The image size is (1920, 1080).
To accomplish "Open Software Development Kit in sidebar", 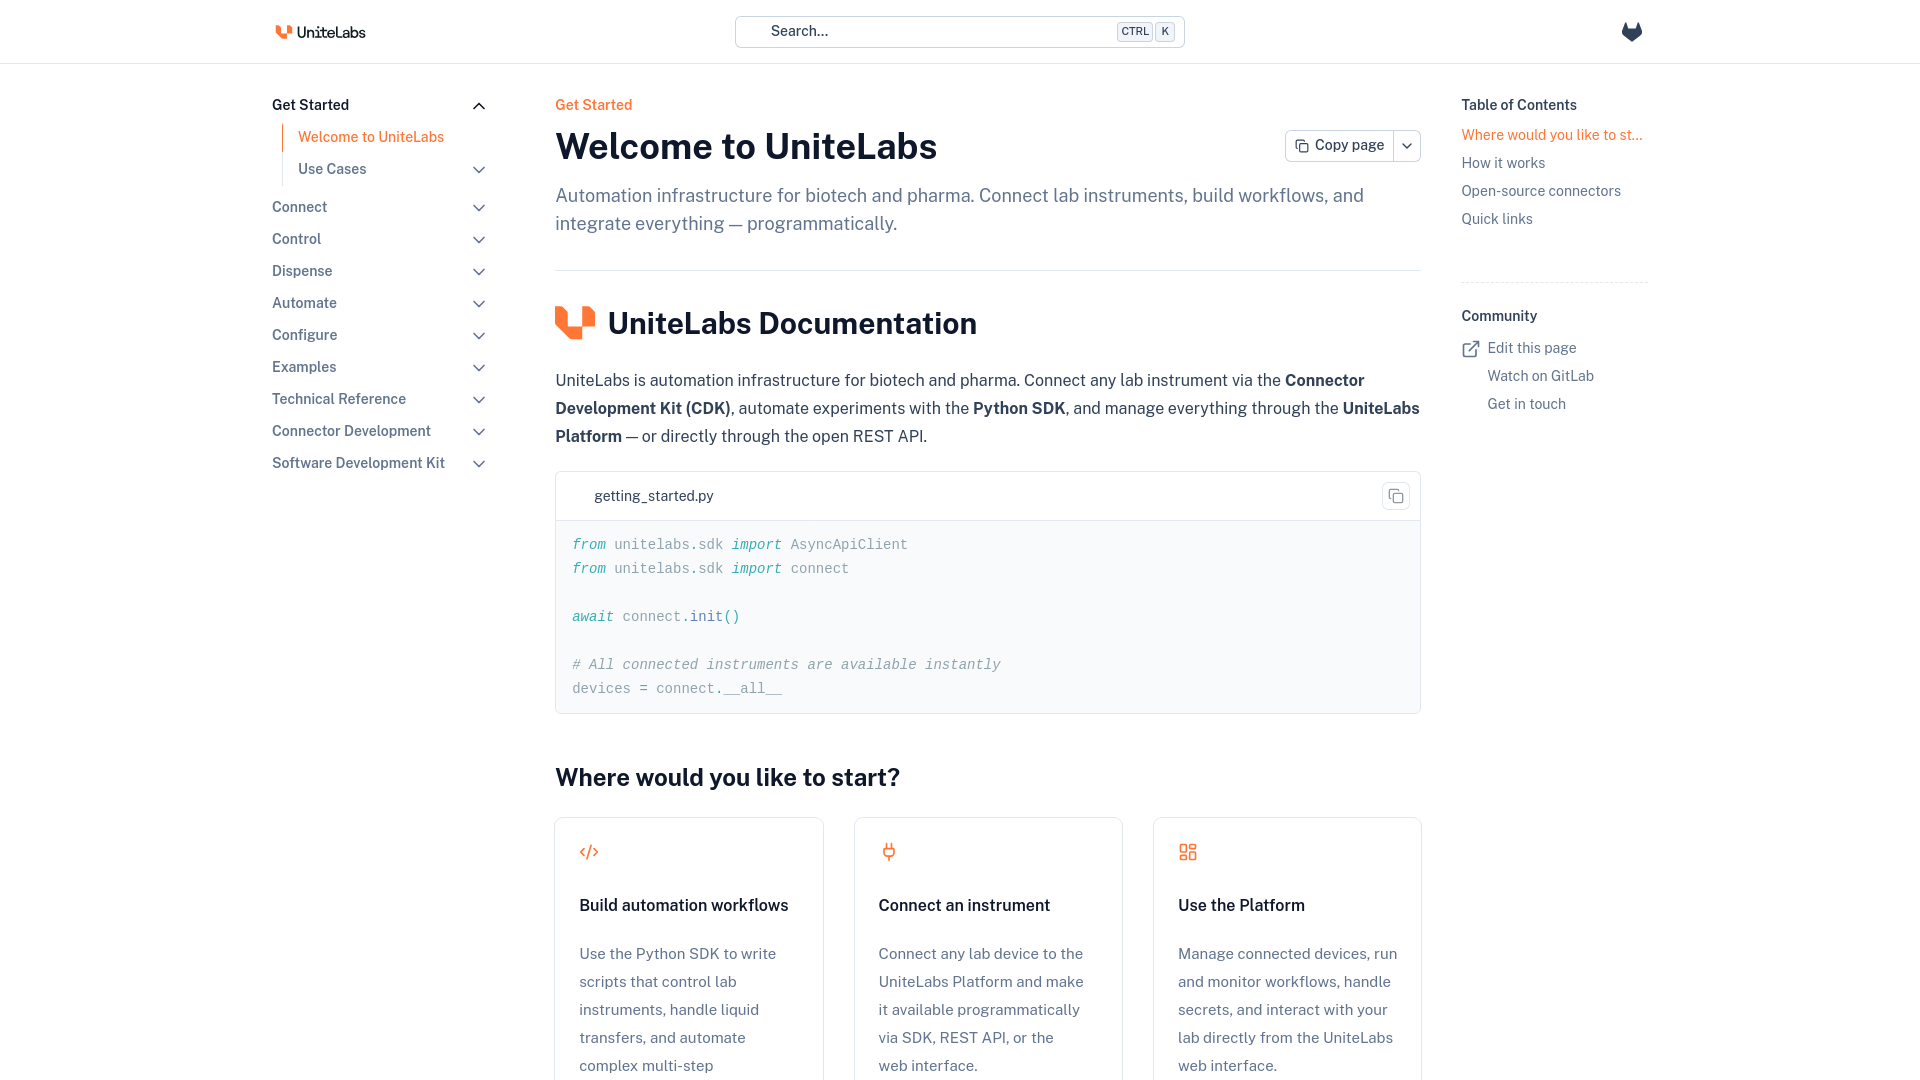I will 358,463.
